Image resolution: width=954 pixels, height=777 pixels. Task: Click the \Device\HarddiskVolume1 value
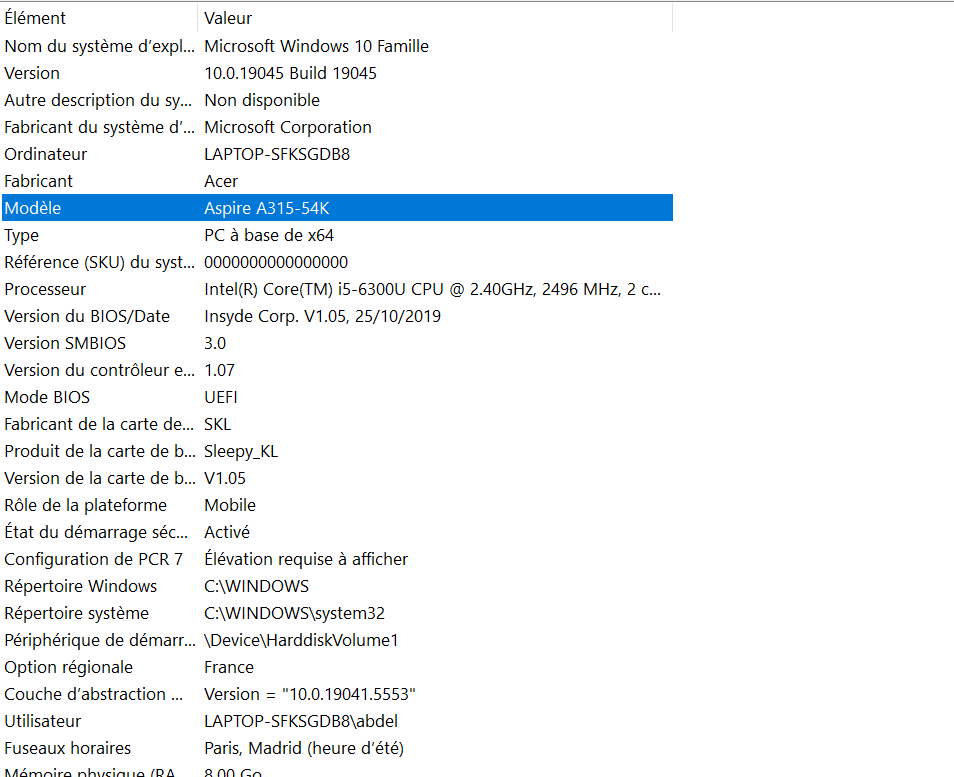301,640
